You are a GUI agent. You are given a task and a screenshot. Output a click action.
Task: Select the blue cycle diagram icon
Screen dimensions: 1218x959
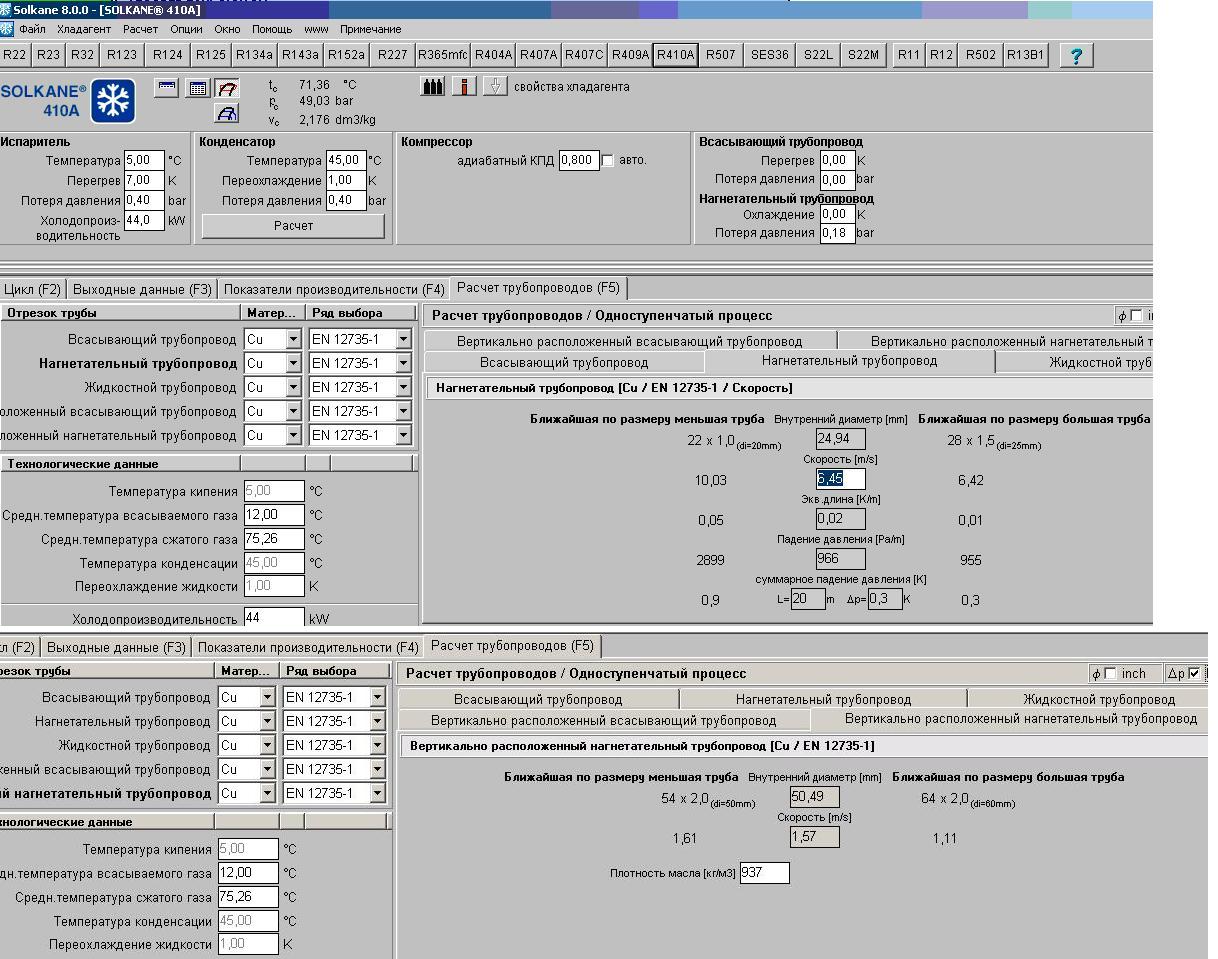coord(227,113)
